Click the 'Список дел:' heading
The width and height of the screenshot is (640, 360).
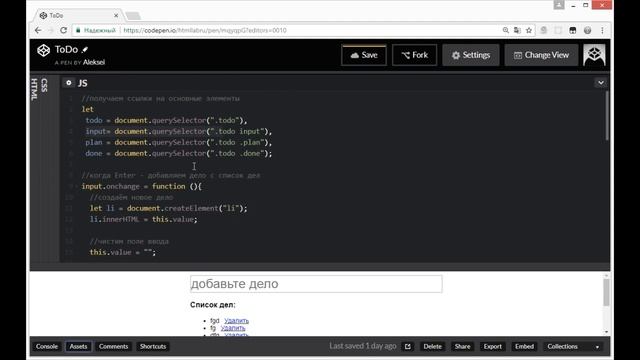point(213,305)
